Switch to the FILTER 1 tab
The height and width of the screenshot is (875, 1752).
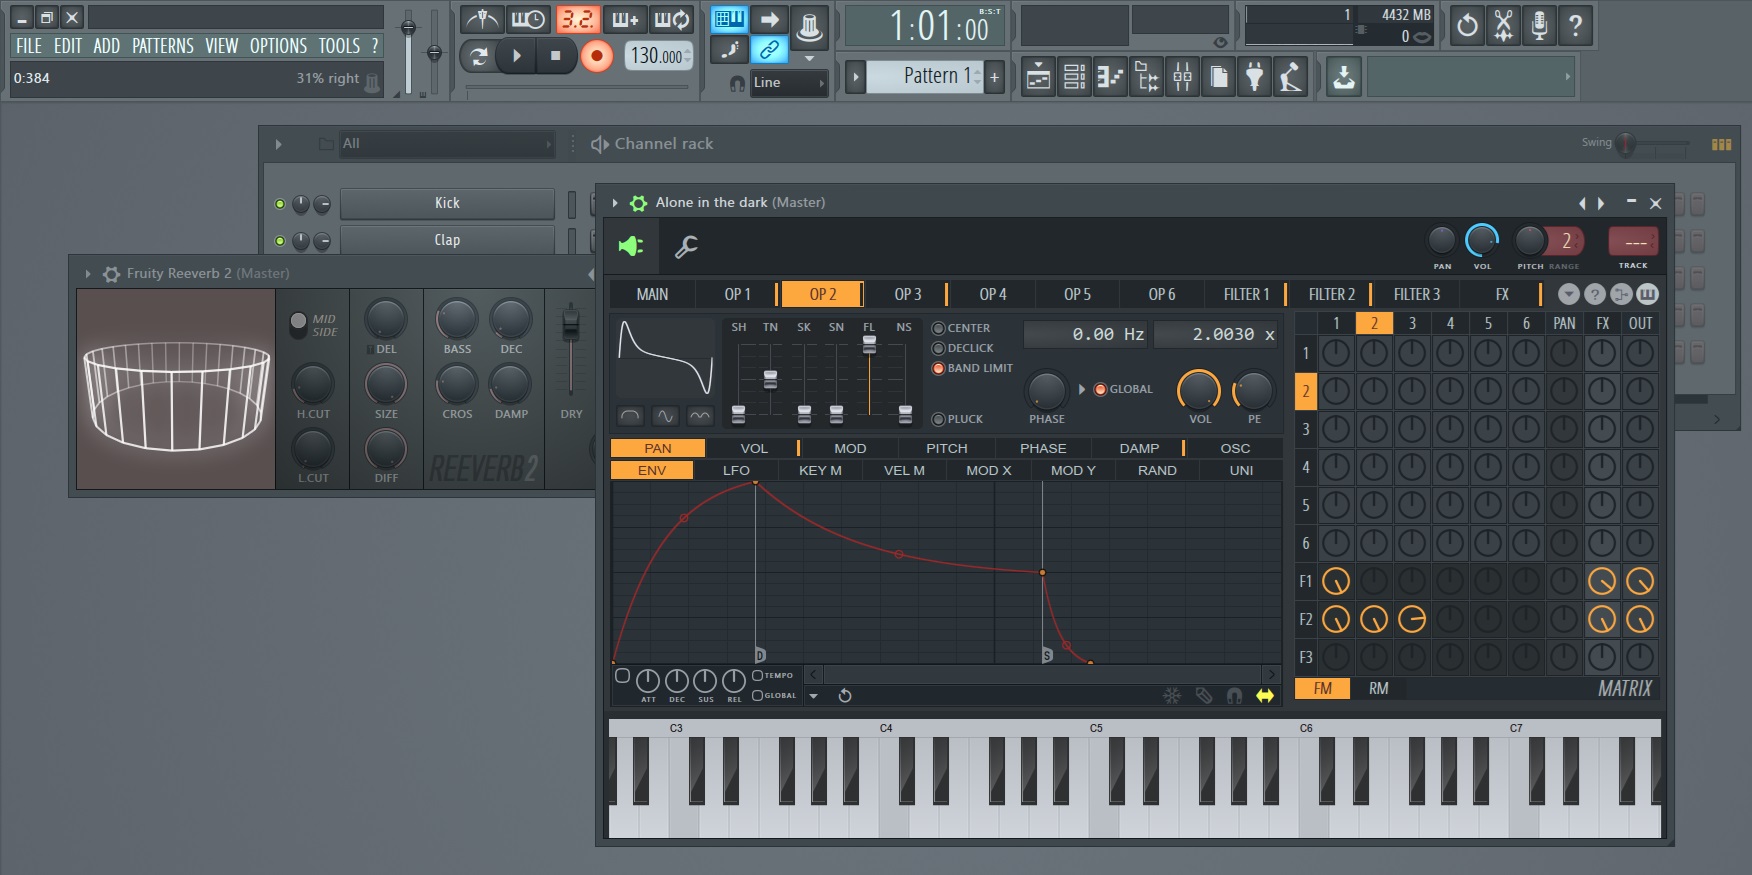coord(1245,294)
